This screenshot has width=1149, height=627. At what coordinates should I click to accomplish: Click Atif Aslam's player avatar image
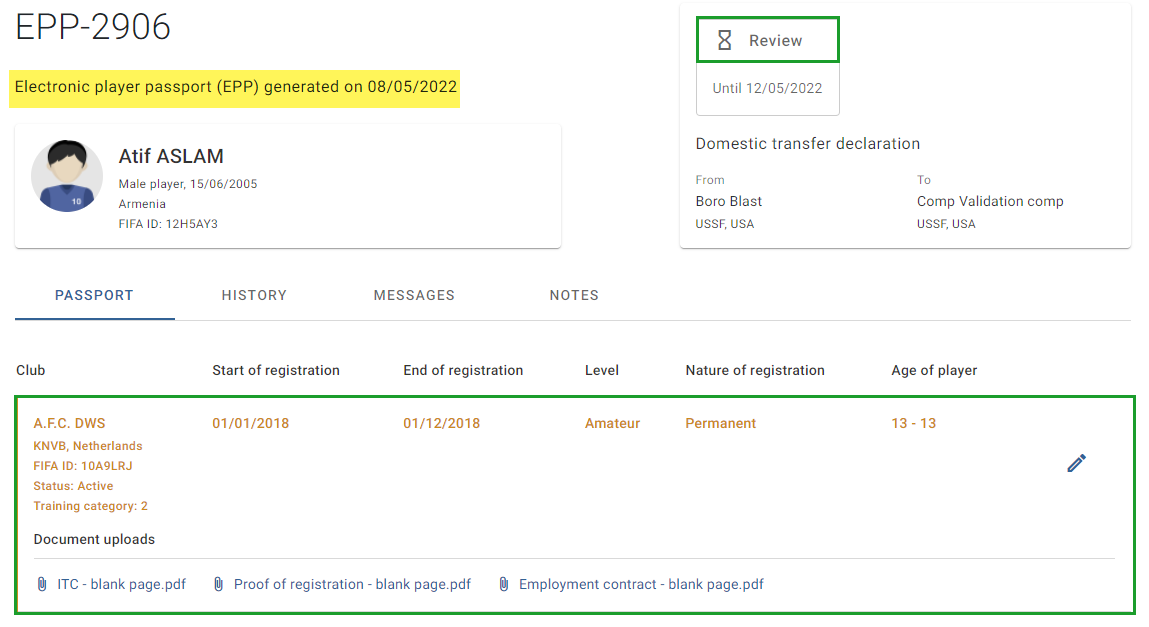point(67,177)
